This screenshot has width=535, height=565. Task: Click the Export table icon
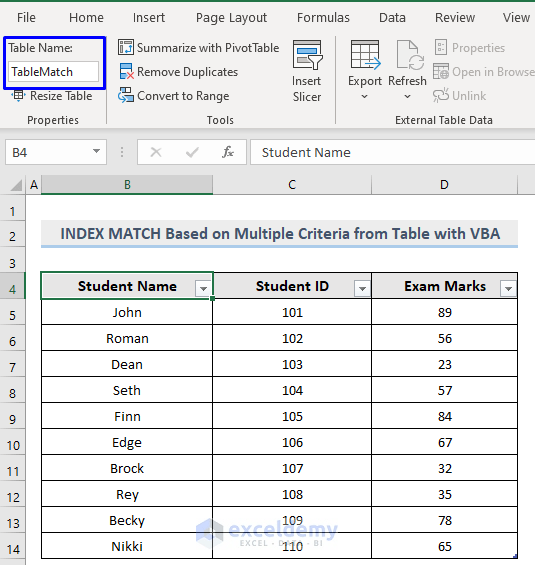pyautogui.click(x=365, y=55)
